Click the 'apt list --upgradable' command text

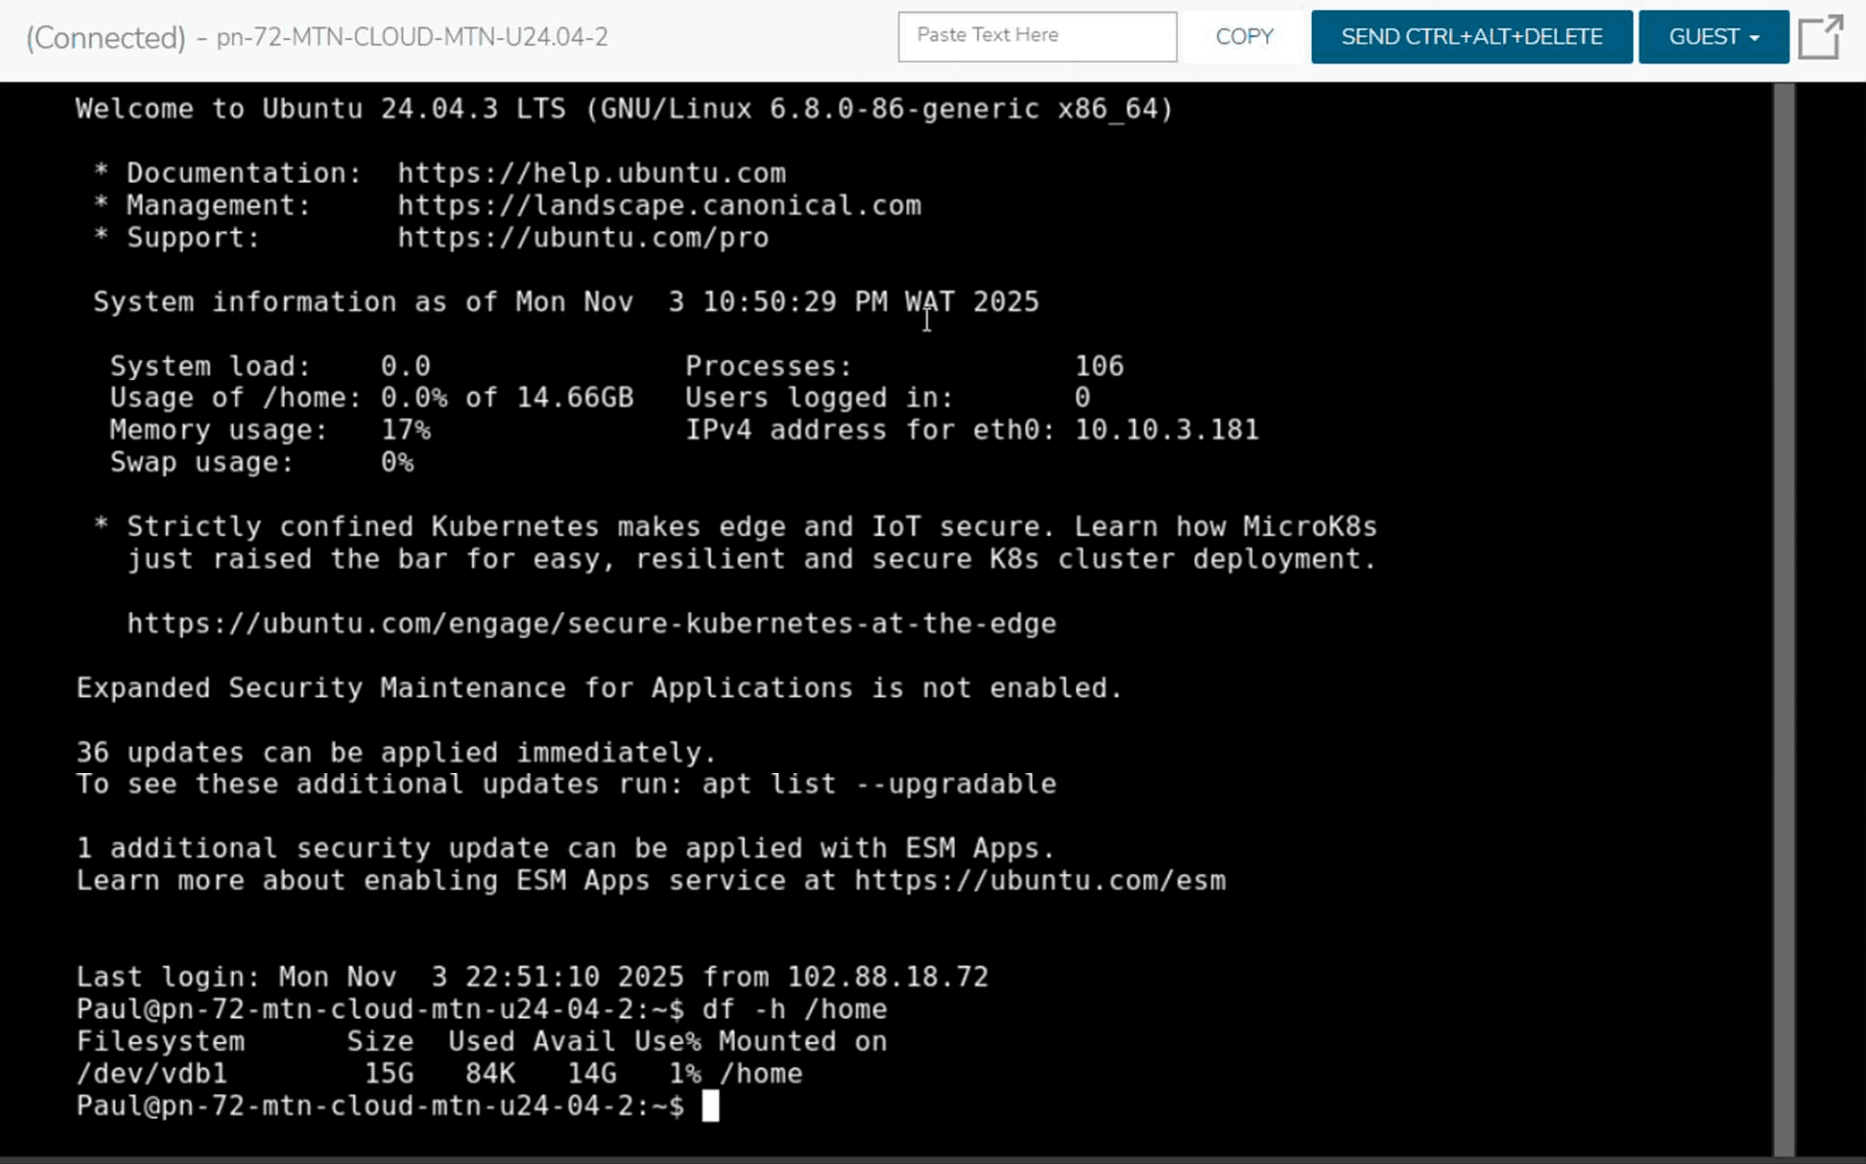[x=879, y=784]
